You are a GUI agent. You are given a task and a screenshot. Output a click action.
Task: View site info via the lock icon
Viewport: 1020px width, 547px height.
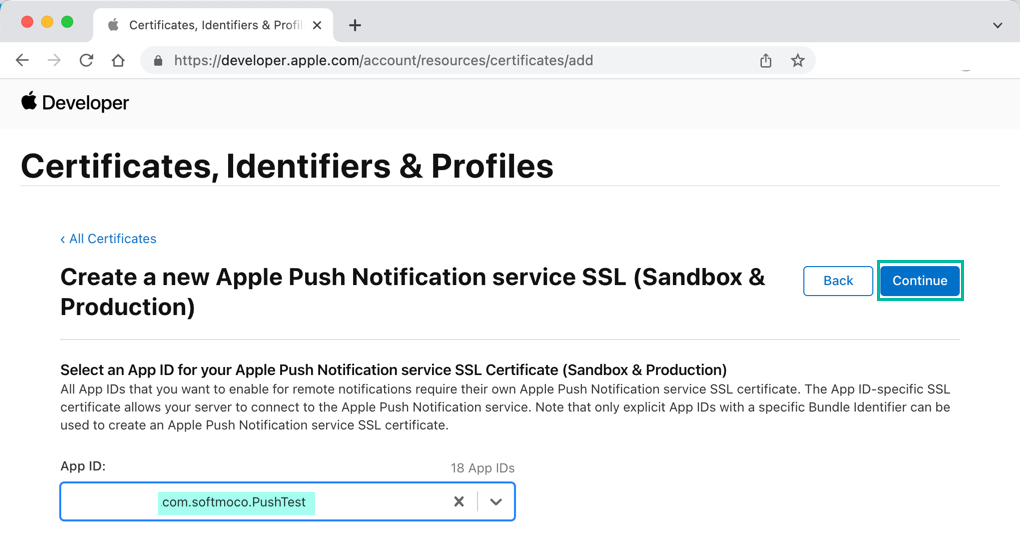pyautogui.click(x=158, y=61)
